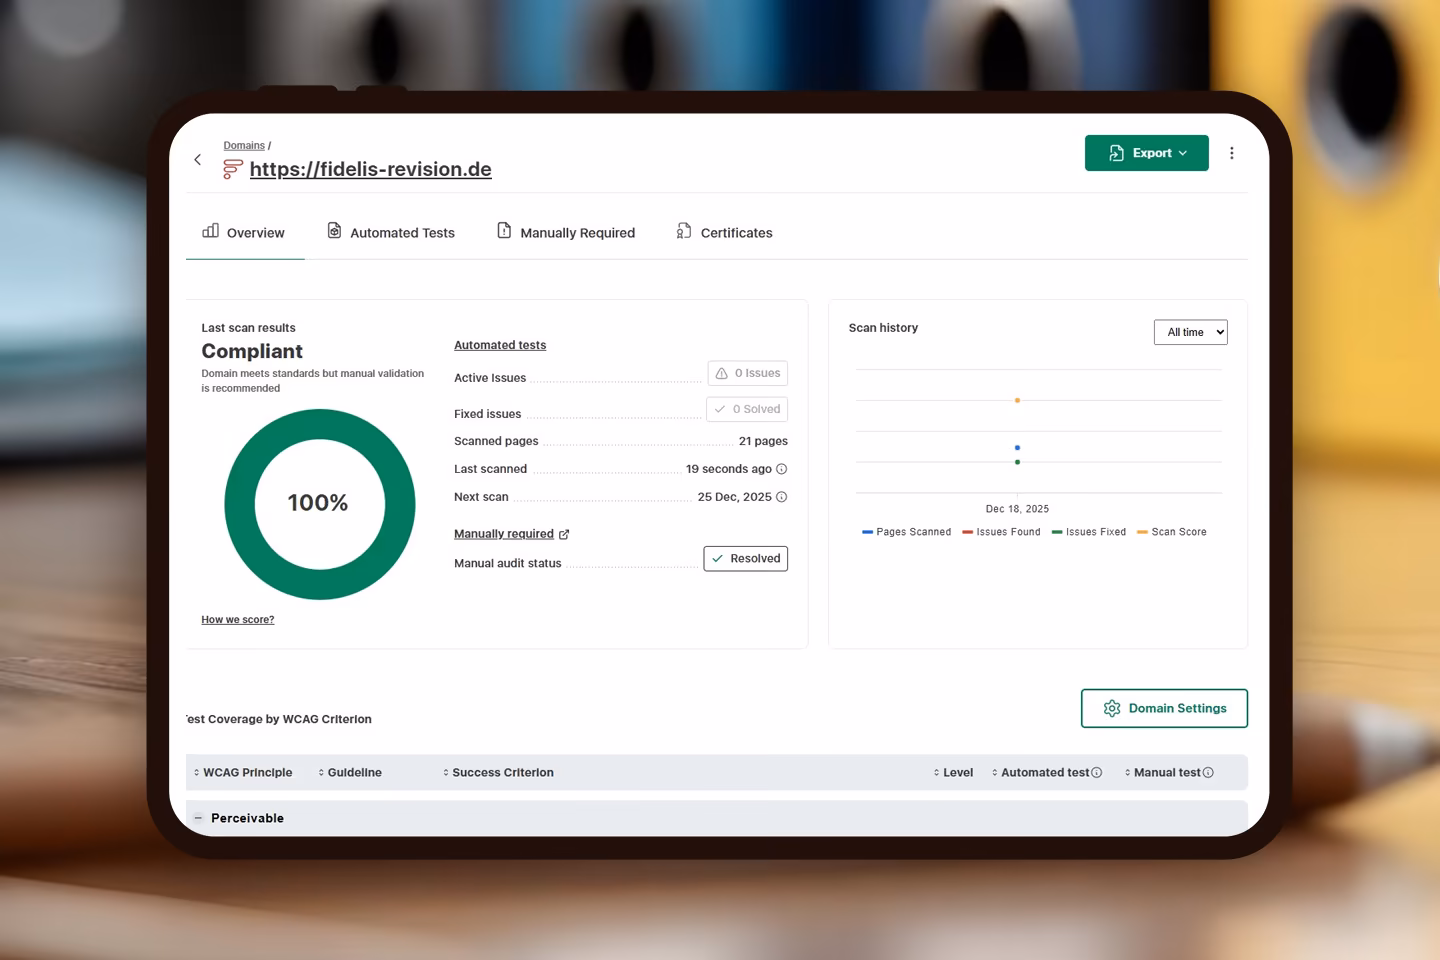Click the Certificates badge icon
1440x960 pixels.
pos(683,230)
